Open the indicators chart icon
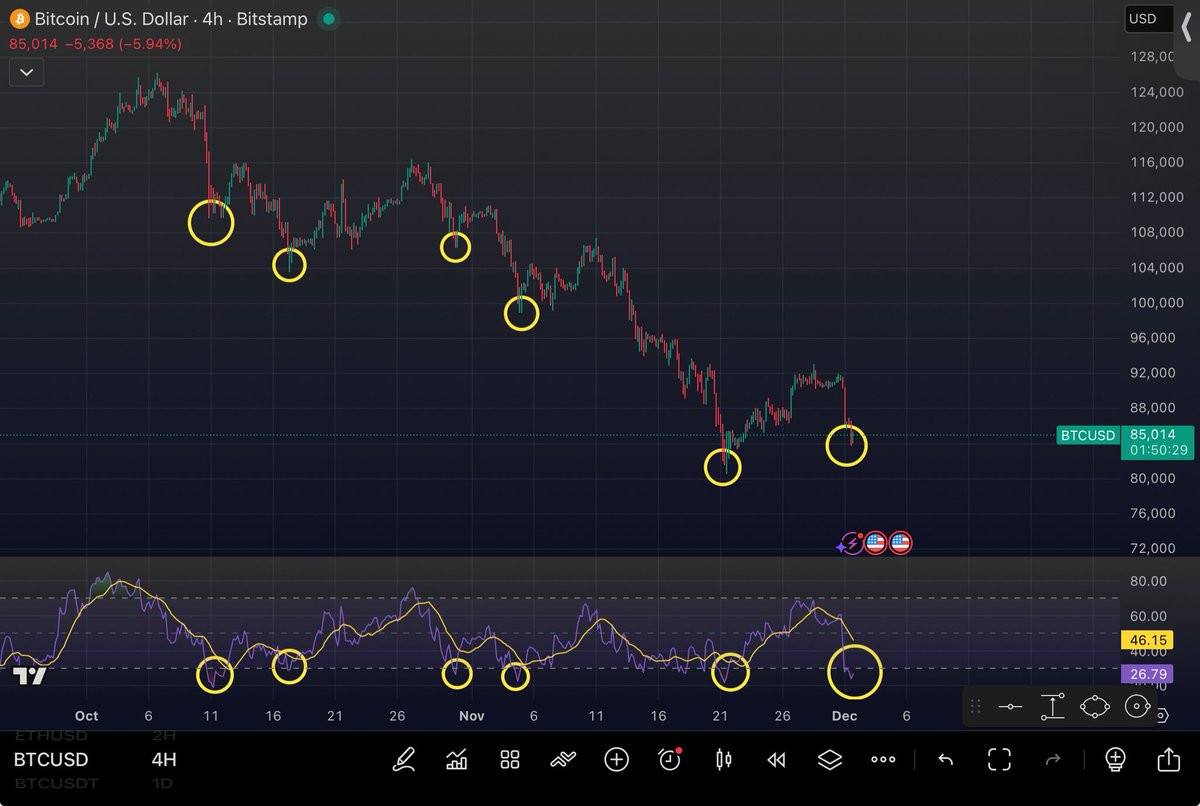Screen dimensions: 1200x806 (x=457, y=760)
